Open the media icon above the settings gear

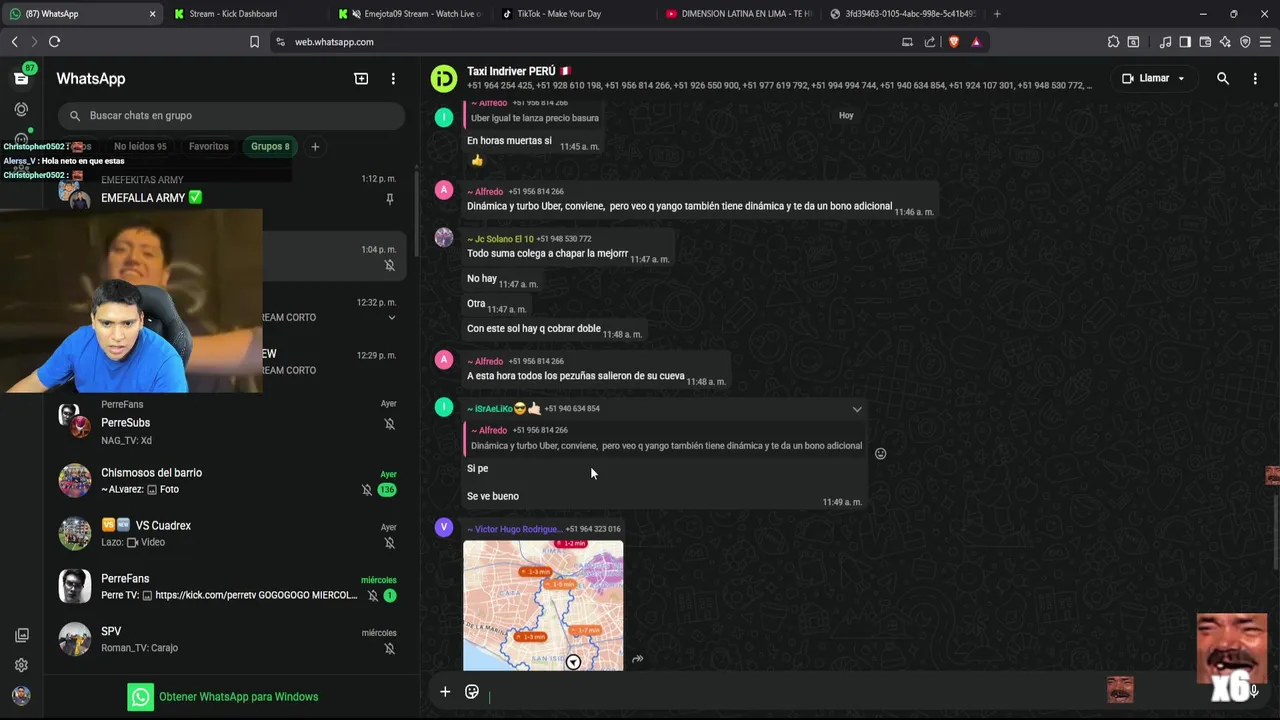tap(21, 635)
